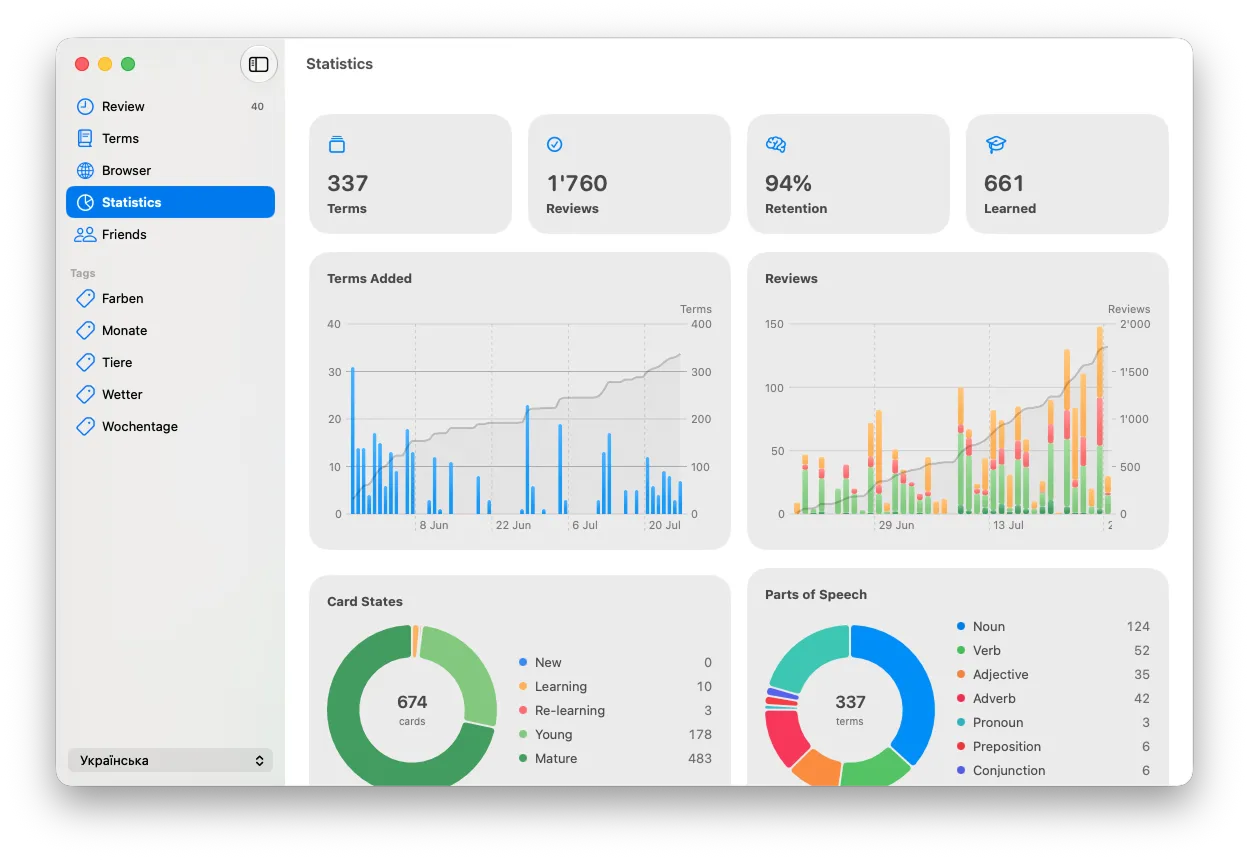Image resolution: width=1249 pixels, height=860 pixels.
Task: Click the Farben tag icon
Action: tap(86, 298)
